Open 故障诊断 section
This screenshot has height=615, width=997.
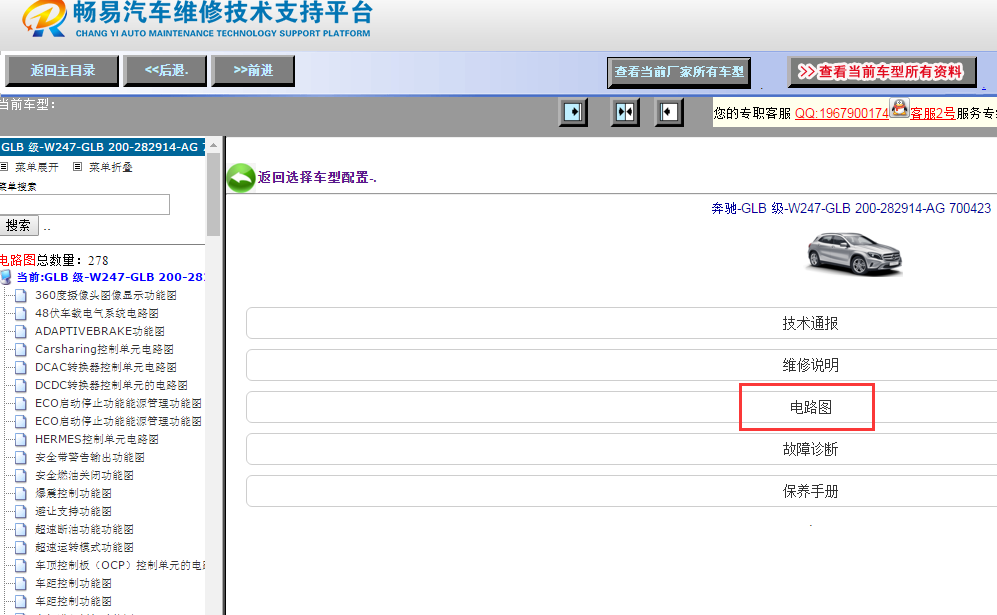810,449
